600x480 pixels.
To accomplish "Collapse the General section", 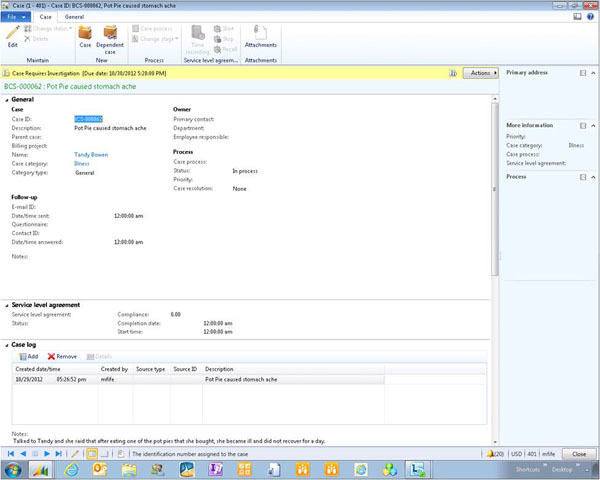I will (x=6, y=101).
